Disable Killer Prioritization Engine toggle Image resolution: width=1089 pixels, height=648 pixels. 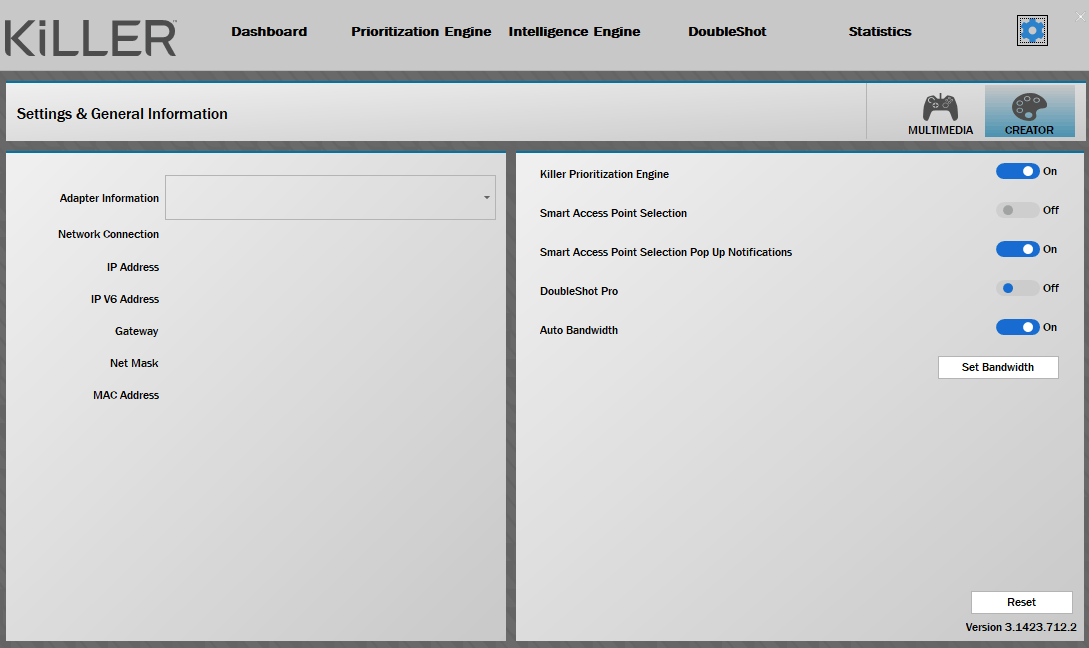pyautogui.click(x=1017, y=172)
